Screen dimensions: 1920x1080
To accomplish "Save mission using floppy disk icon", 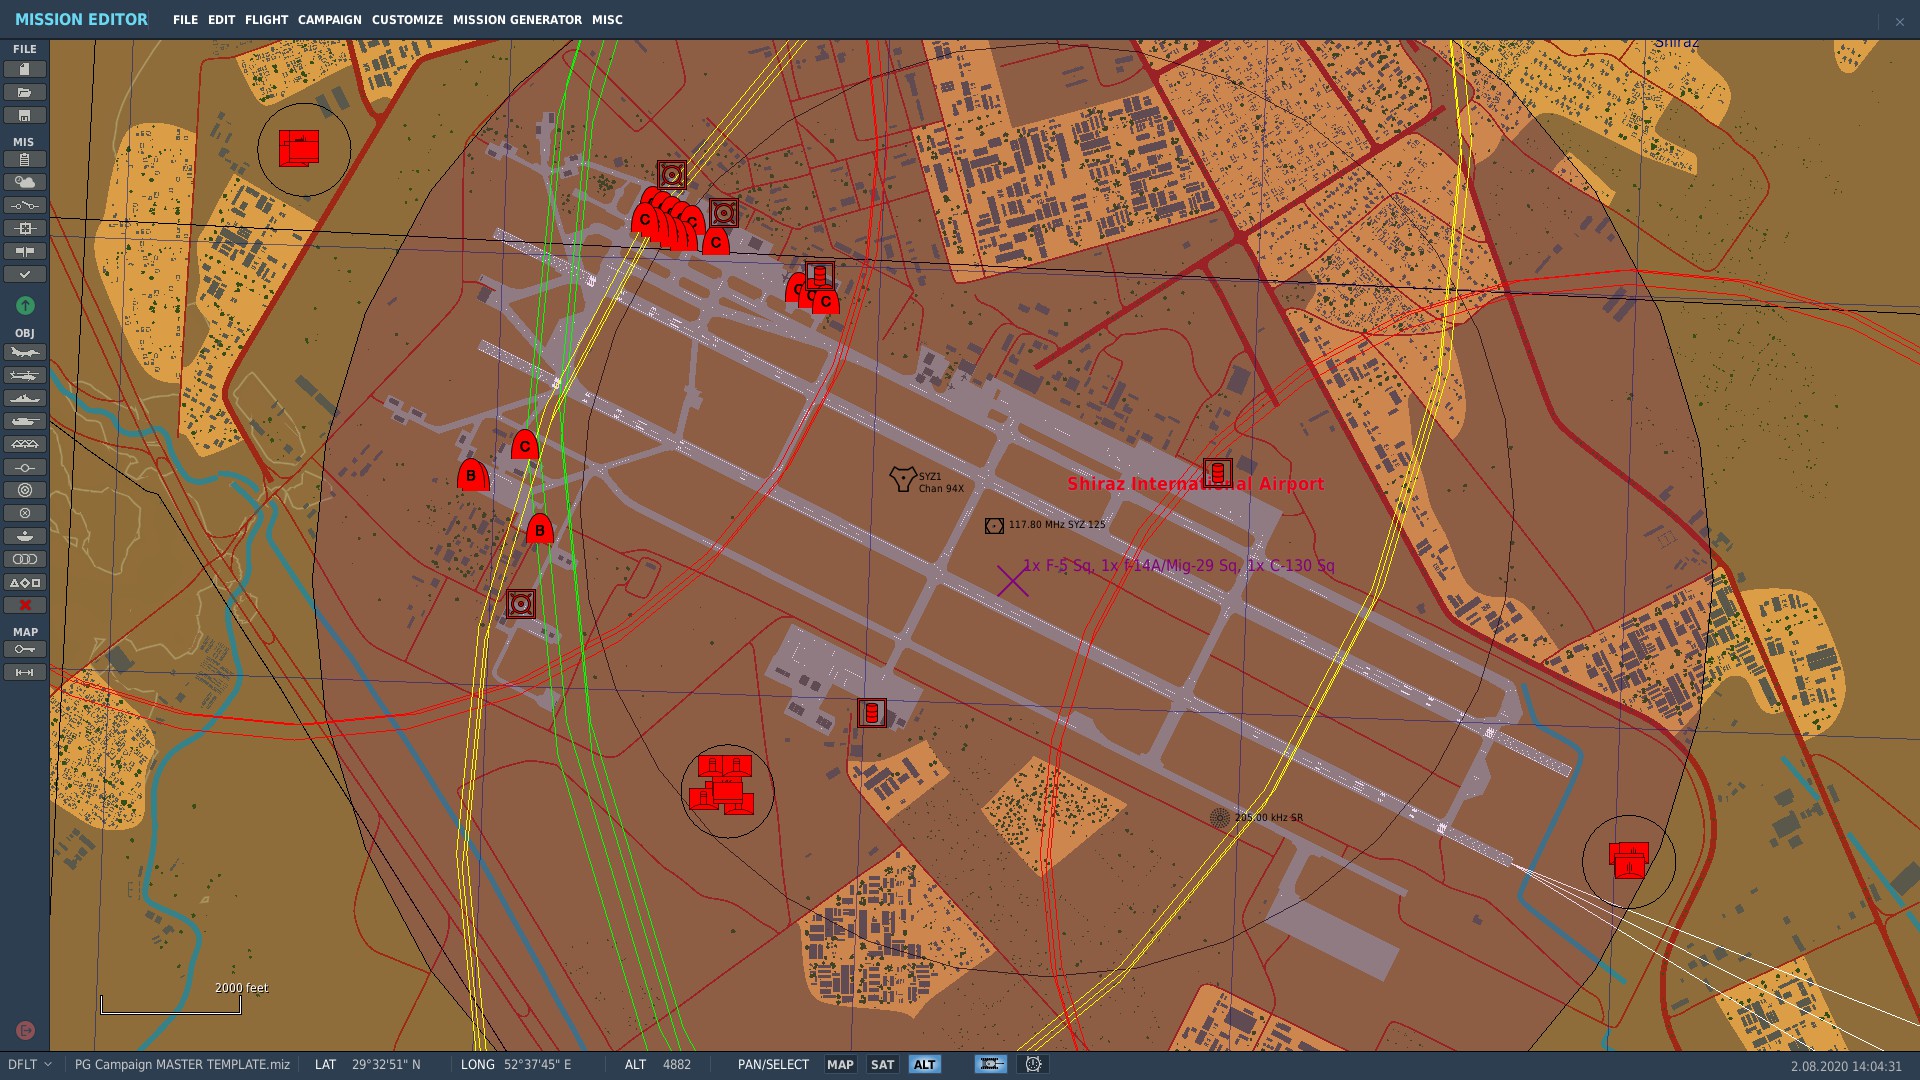I will pos(25,115).
